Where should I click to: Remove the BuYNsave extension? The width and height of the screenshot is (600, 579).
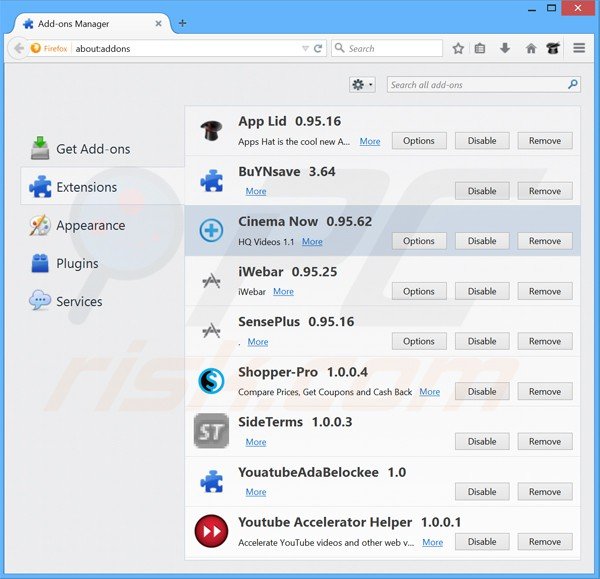pyautogui.click(x=545, y=191)
